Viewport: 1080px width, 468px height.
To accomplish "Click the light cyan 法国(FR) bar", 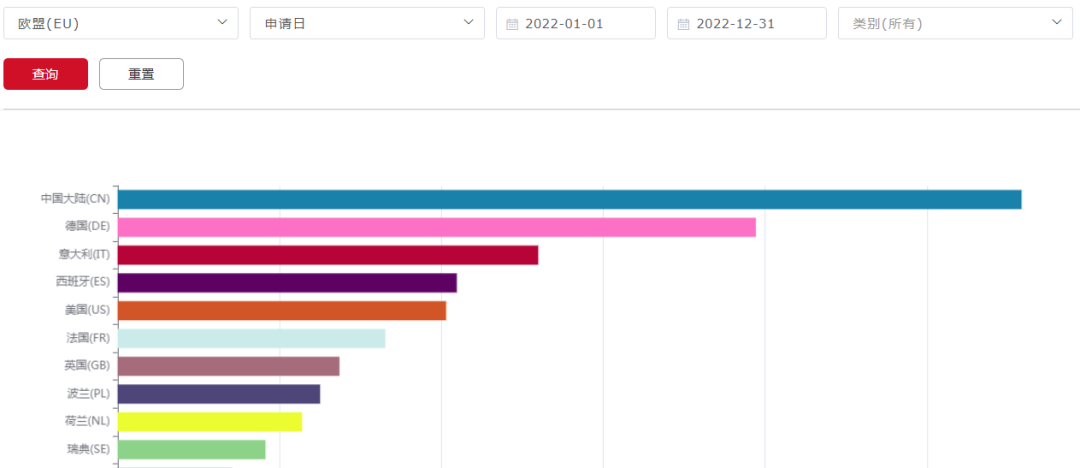I will [x=251, y=338].
